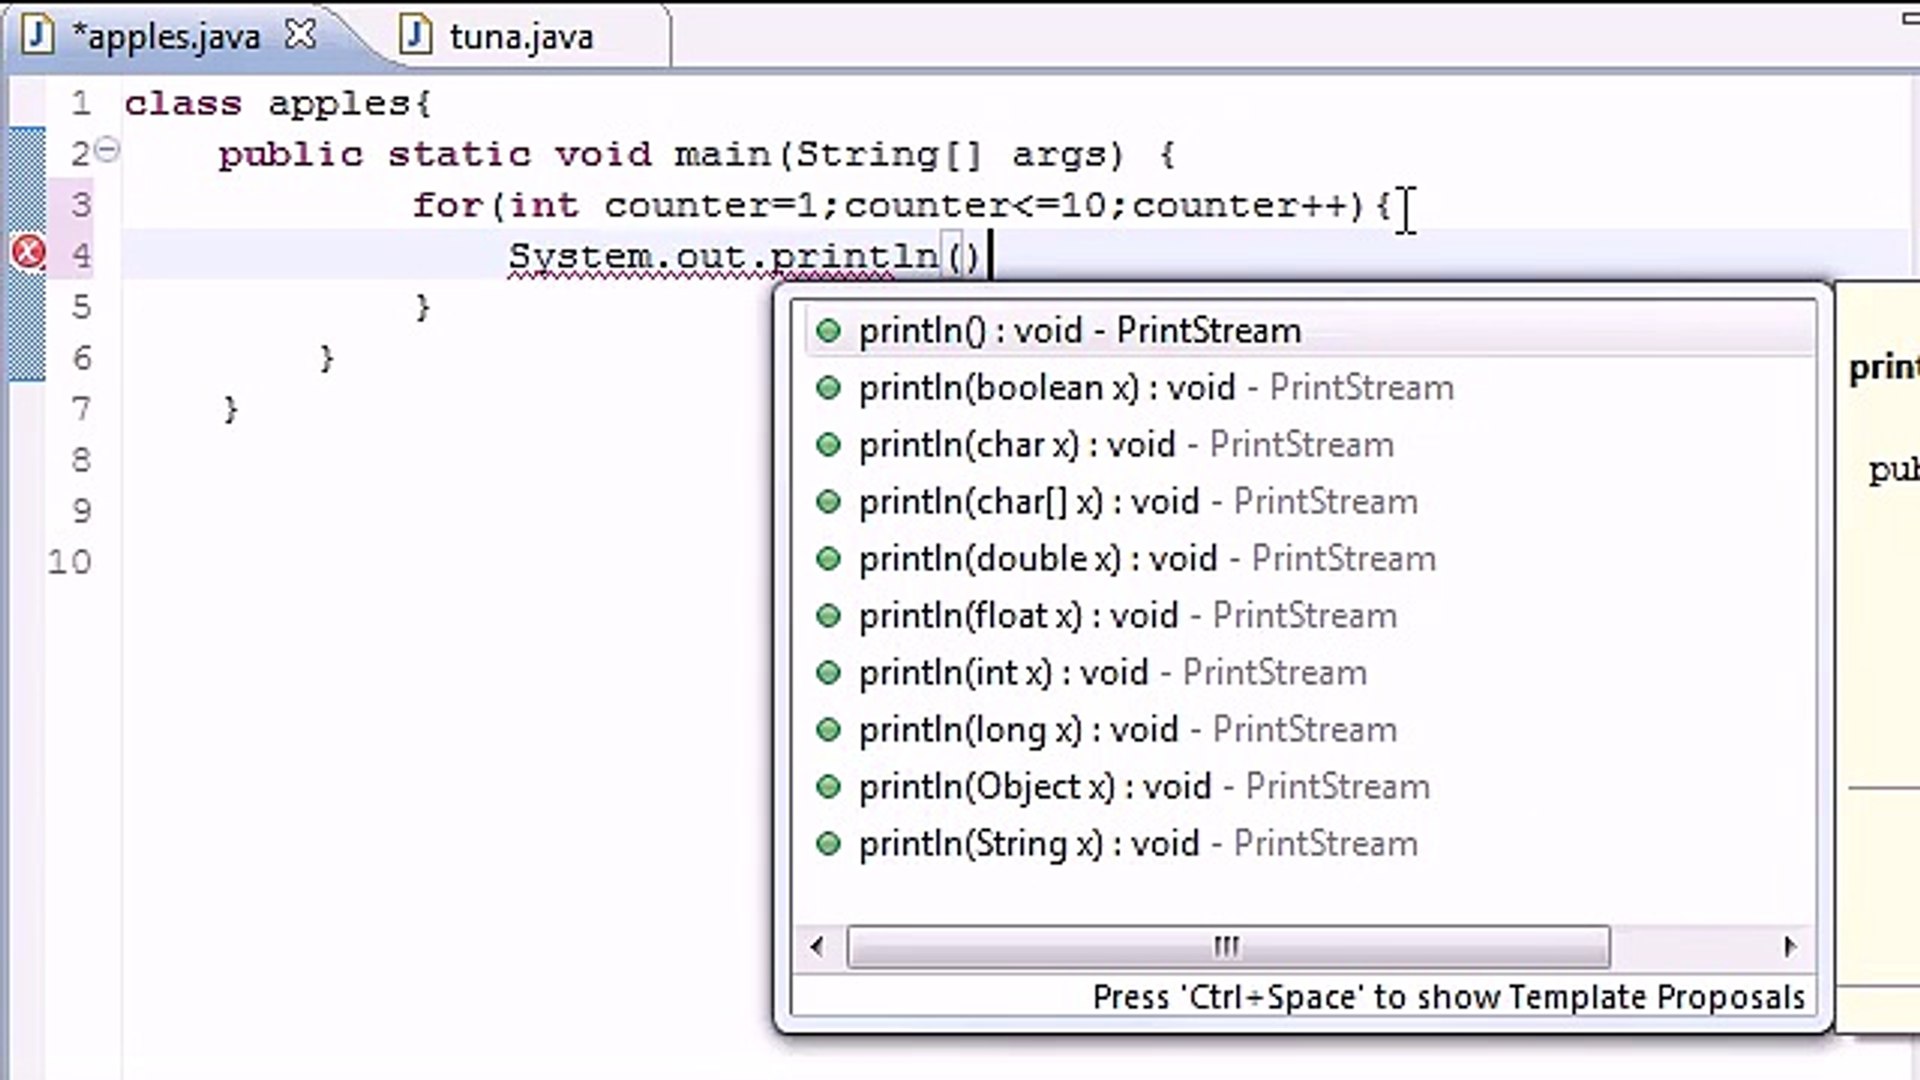Click the Java file icon on tuna.java tab
1920x1080 pixels.
[413, 34]
